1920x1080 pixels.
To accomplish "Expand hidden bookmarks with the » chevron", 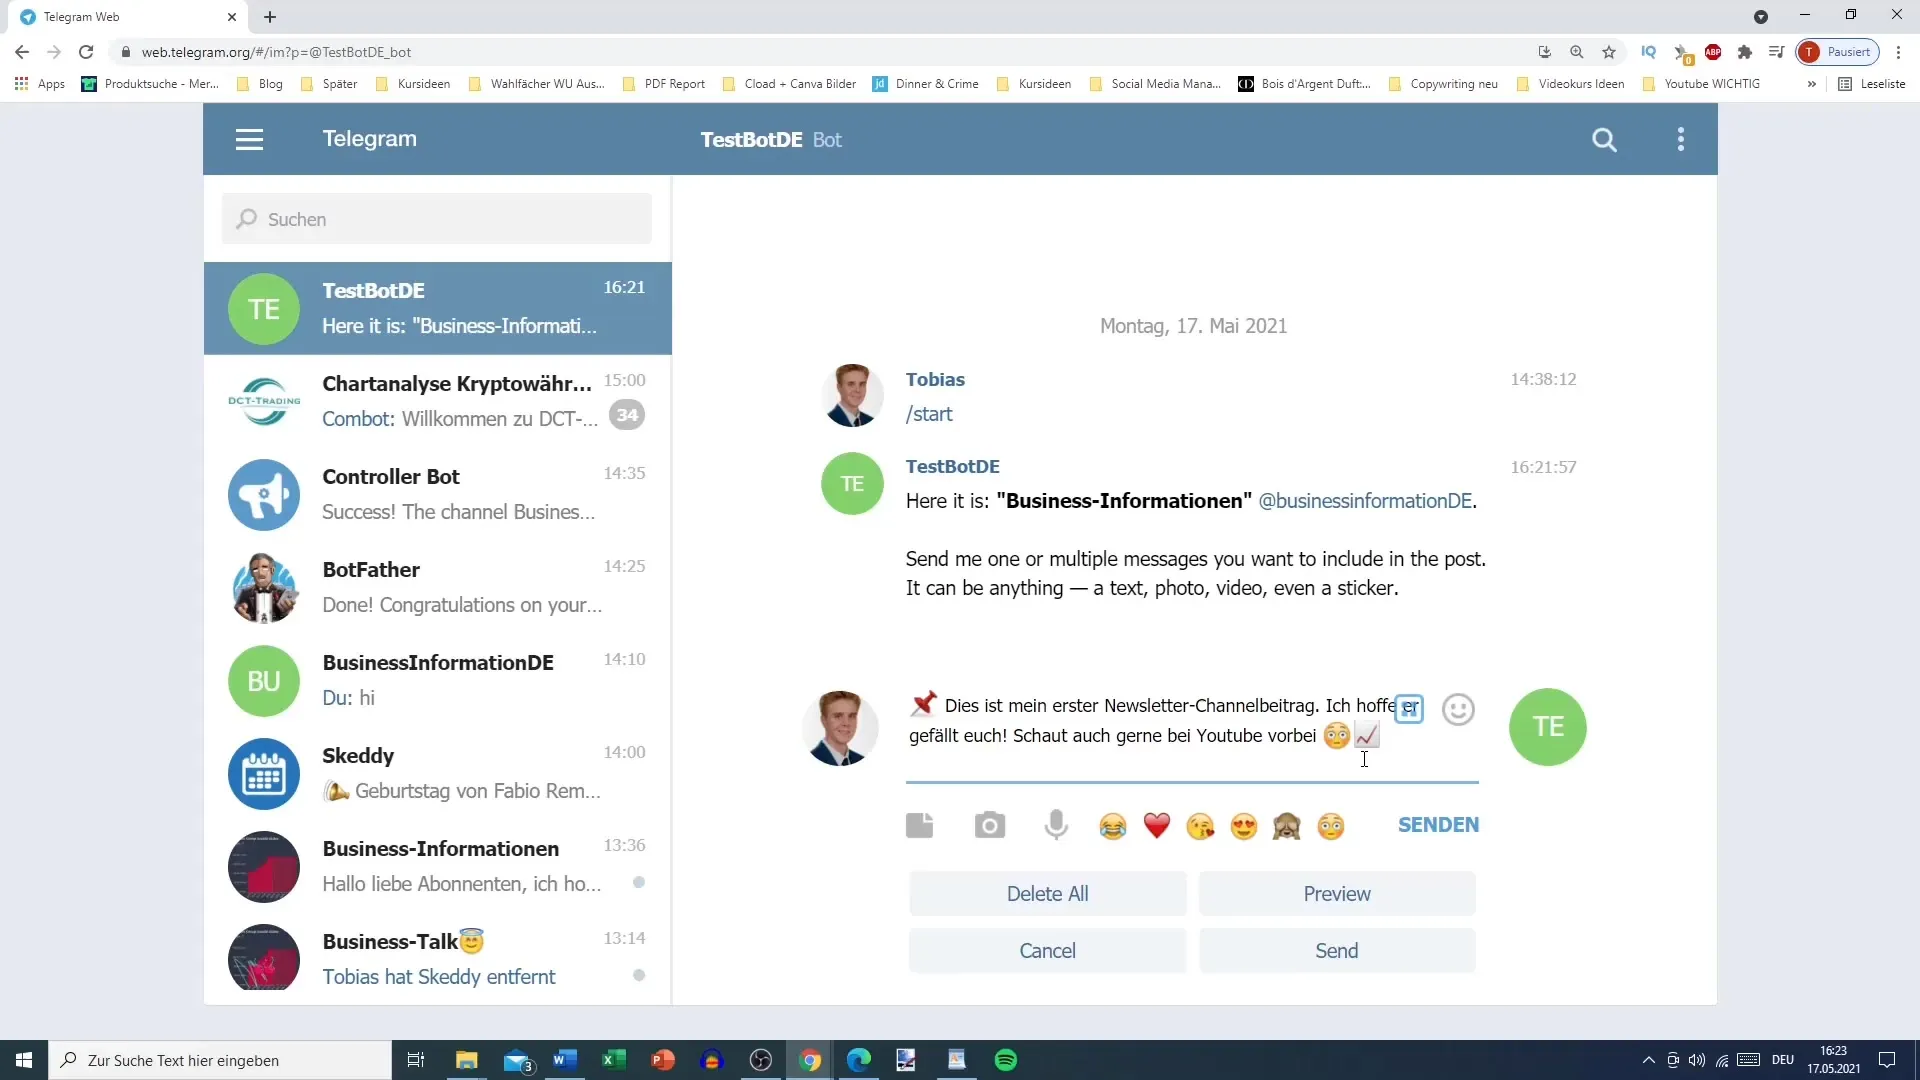I will 1811,84.
